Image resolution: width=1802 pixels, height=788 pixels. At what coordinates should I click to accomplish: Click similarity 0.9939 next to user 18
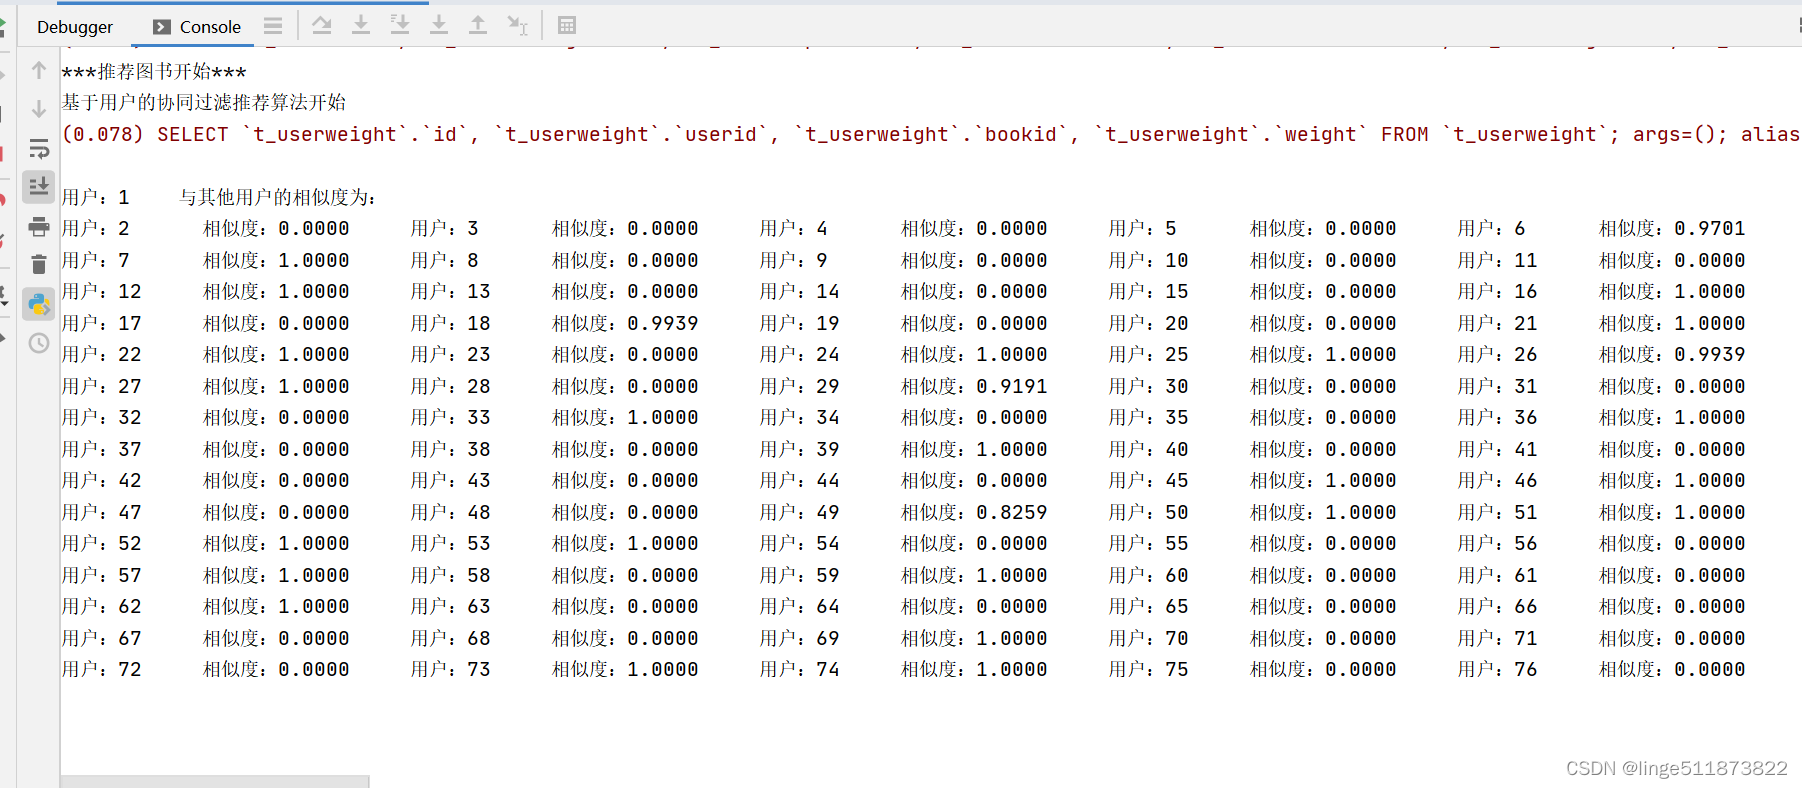tap(663, 323)
